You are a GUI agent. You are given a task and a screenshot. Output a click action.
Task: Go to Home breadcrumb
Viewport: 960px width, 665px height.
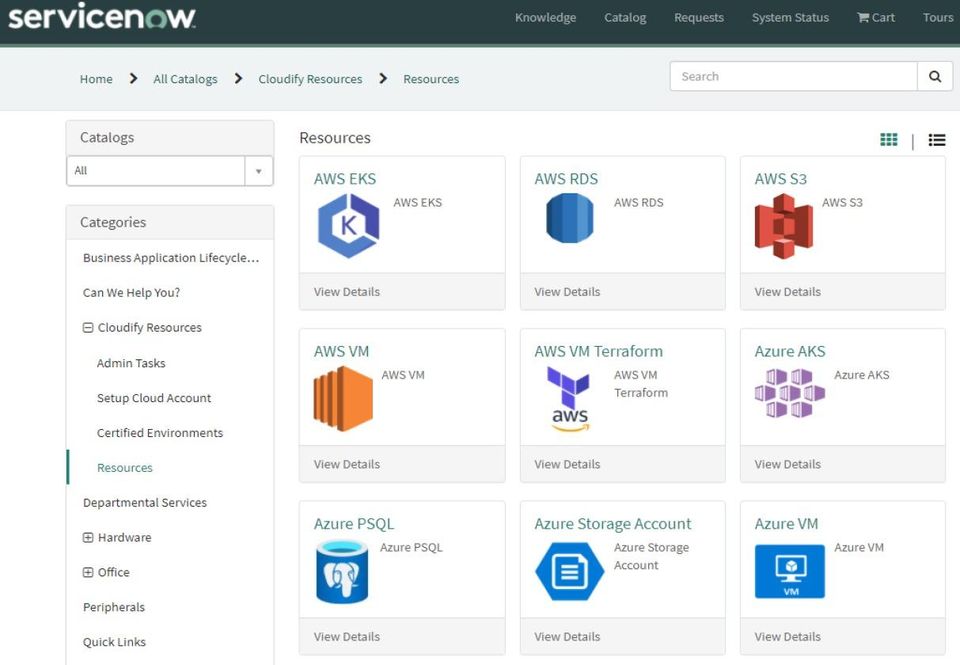tap(96, 79)
